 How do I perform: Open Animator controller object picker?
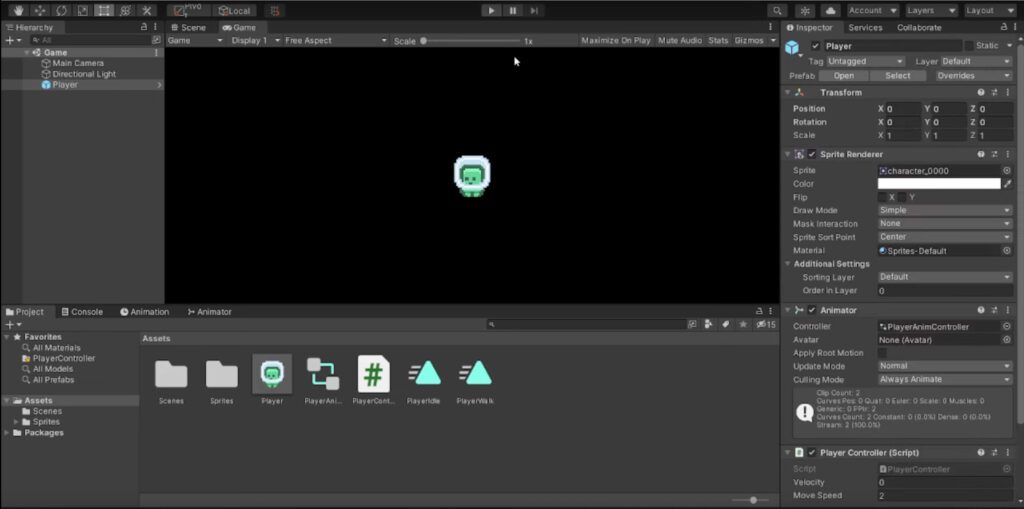pos(1006,327)
